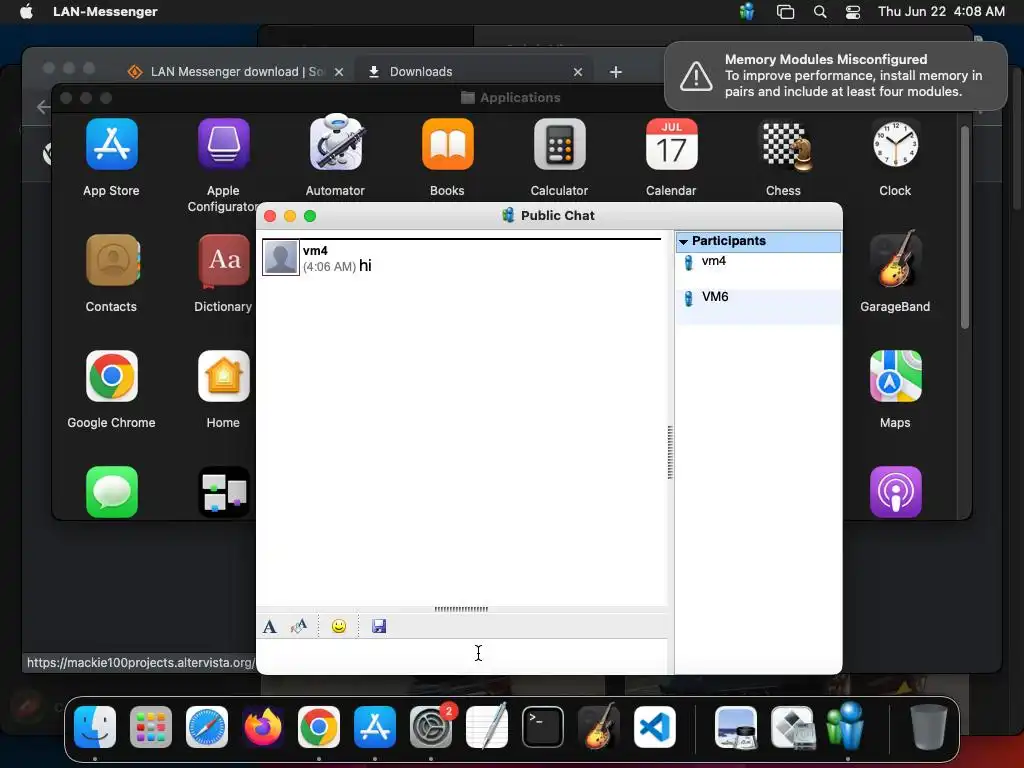Open a new browser tab
The image size is (1024, 768).
click(616, 72)
